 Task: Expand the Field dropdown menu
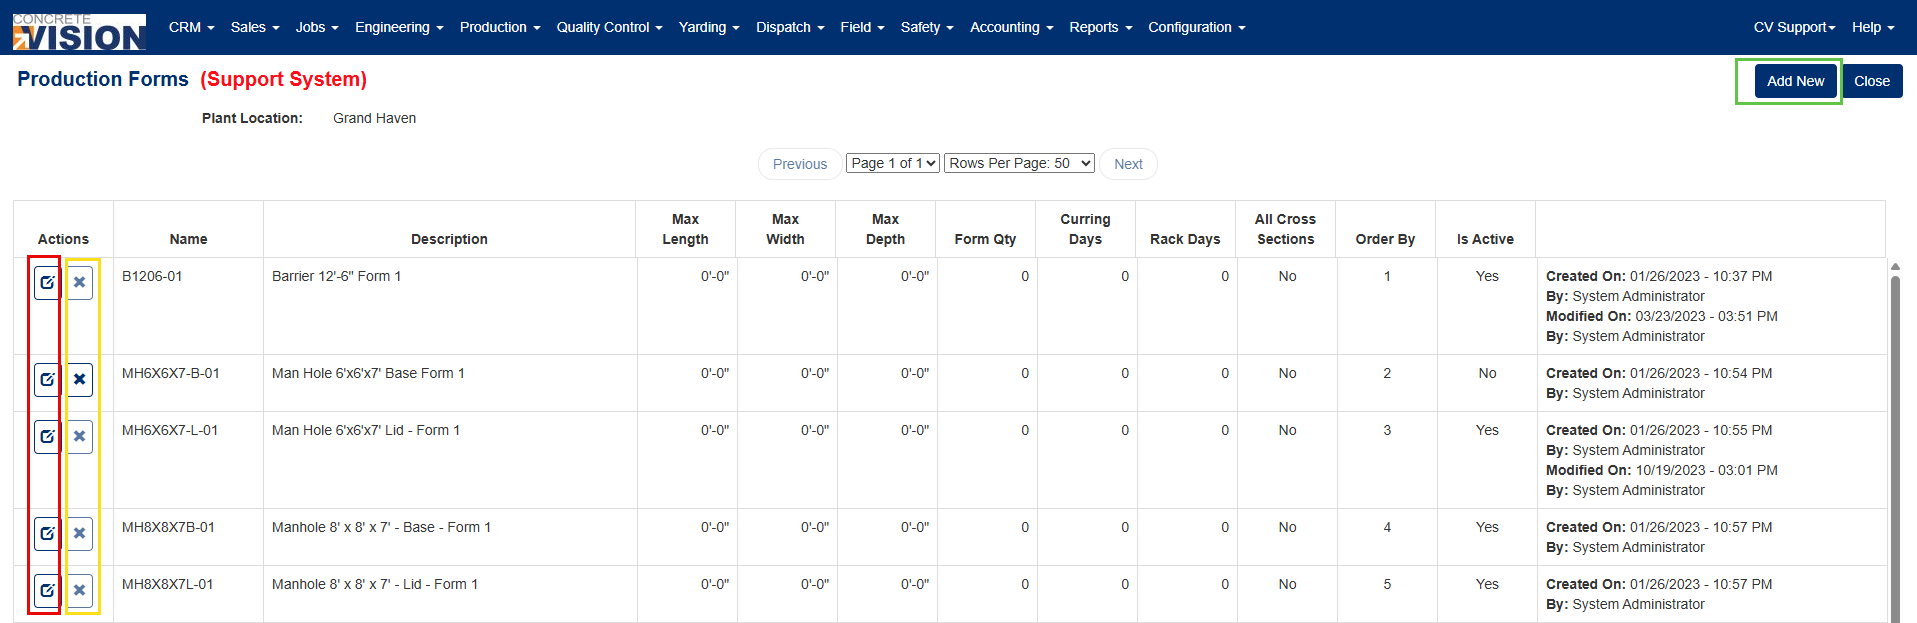[x=861, y=27]
